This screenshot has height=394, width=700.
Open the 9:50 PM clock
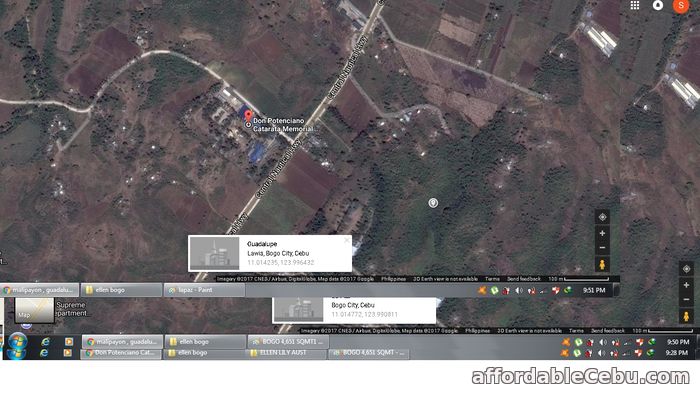pyautogui.click(x=678, y=342)
